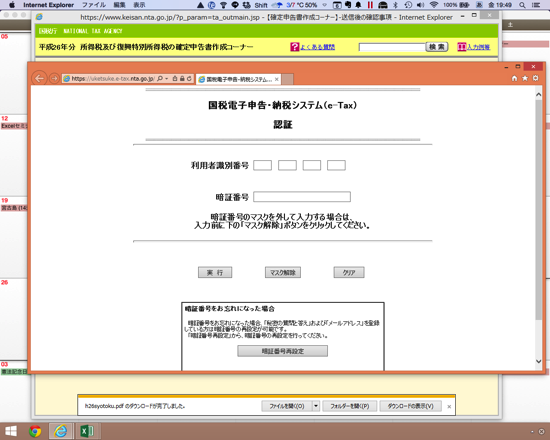Screen dimensions: 550x440
Task: Click 入力例 link in background window
Action: click(478, 47)
